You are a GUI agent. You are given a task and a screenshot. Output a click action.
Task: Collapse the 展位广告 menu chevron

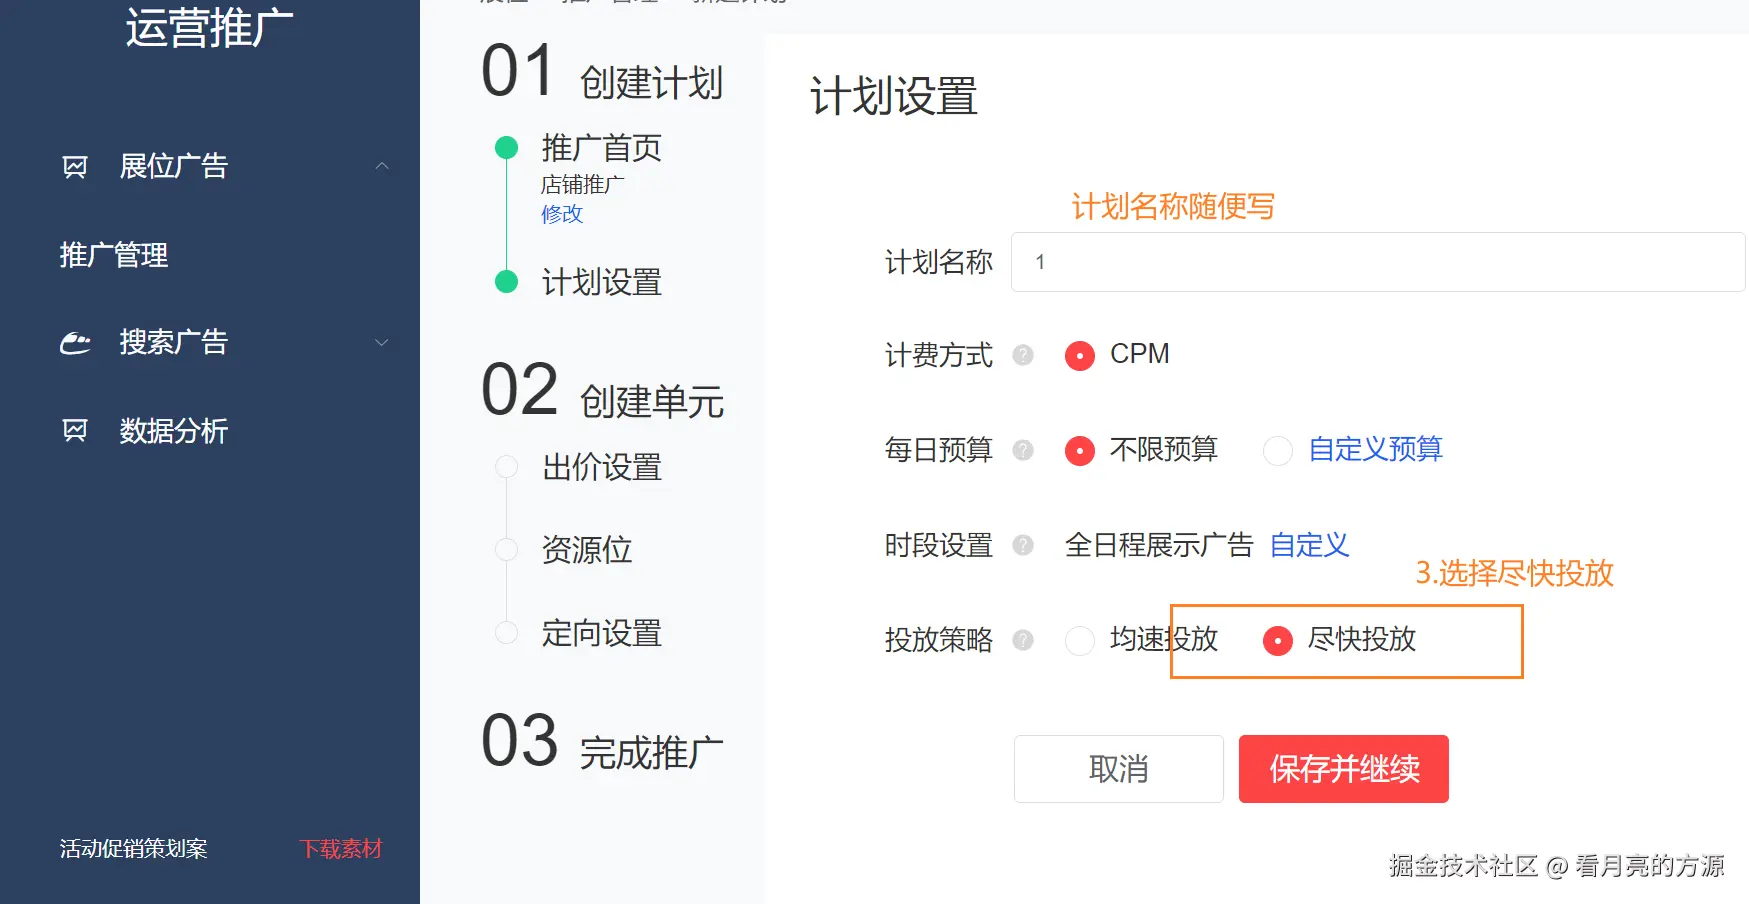[382, 166]
